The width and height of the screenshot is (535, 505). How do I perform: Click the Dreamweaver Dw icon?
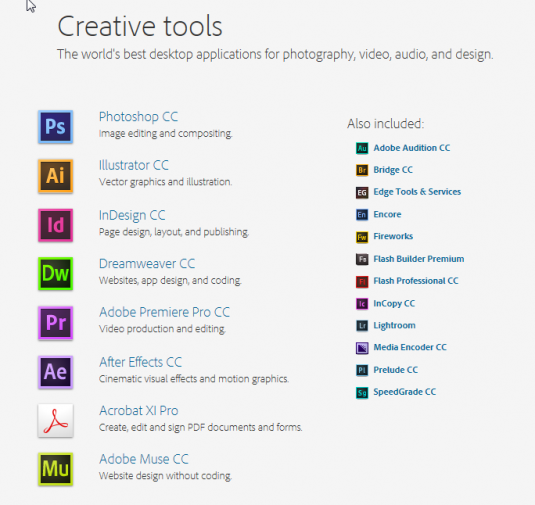click(x=56, y=274)
